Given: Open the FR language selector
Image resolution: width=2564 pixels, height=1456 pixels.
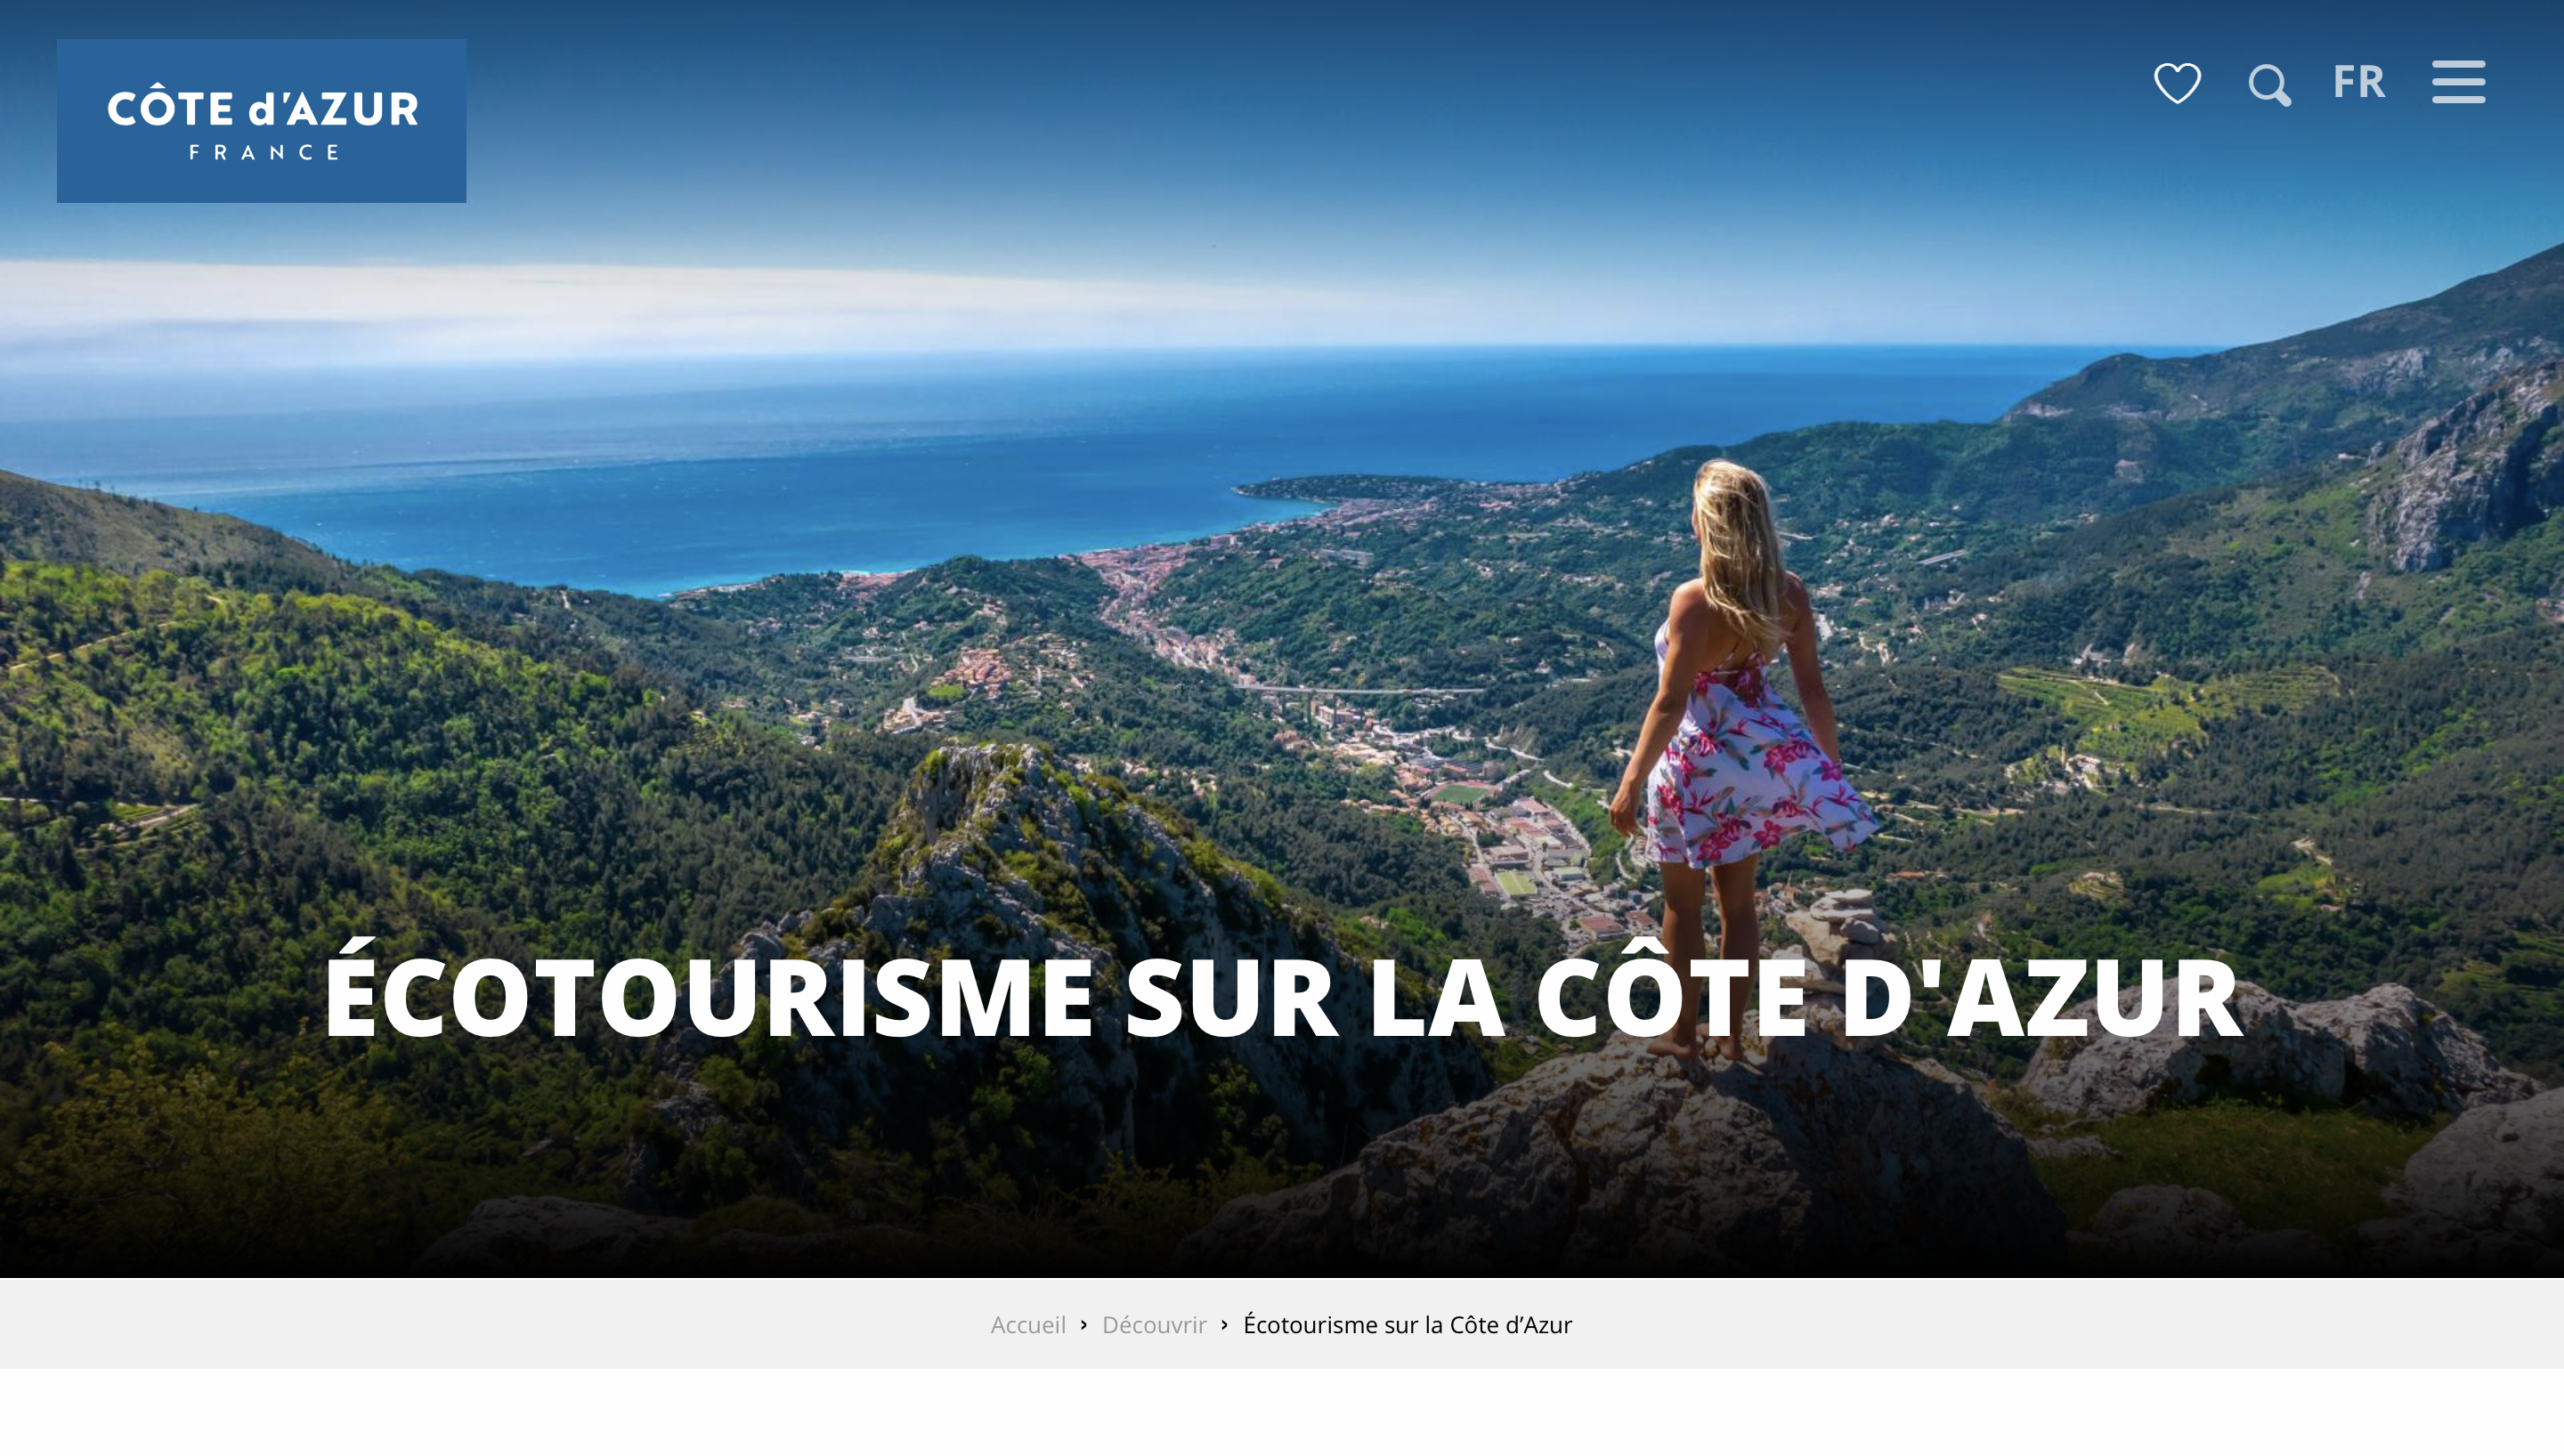Looking at the screenshot, I should pos(2358,82).
